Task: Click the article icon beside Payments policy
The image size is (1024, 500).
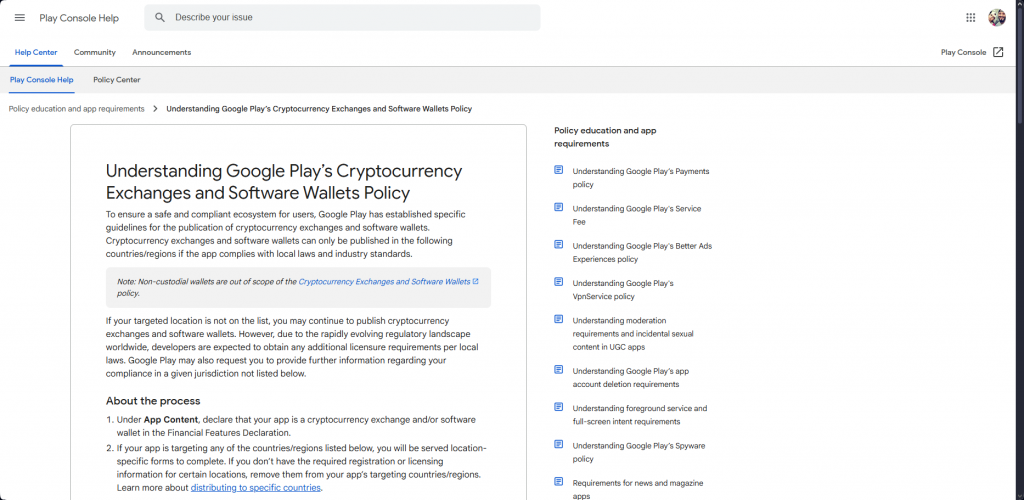Action: pos(558,170)
